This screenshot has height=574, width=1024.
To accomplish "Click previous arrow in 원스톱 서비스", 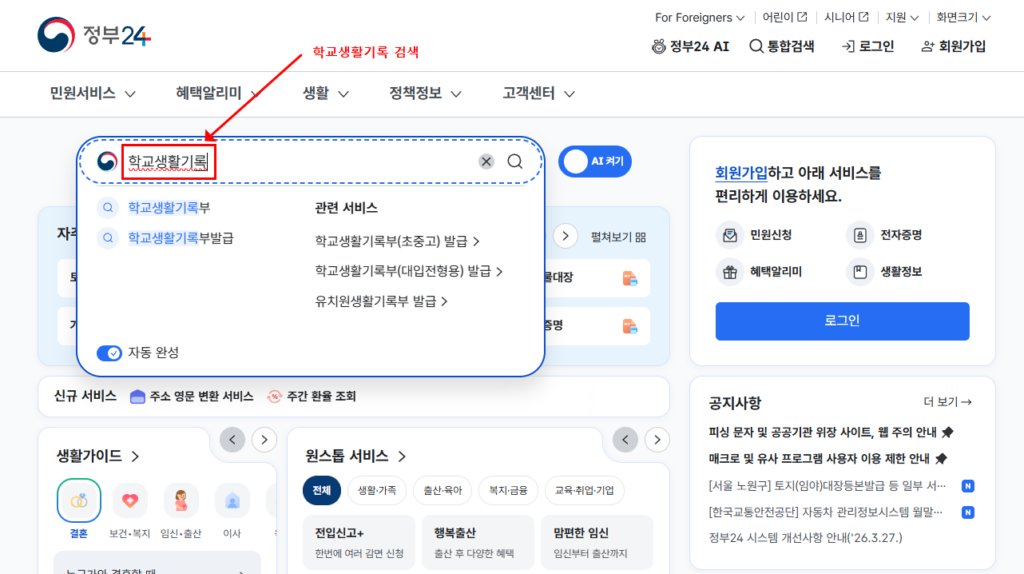I will pos(625,440).
